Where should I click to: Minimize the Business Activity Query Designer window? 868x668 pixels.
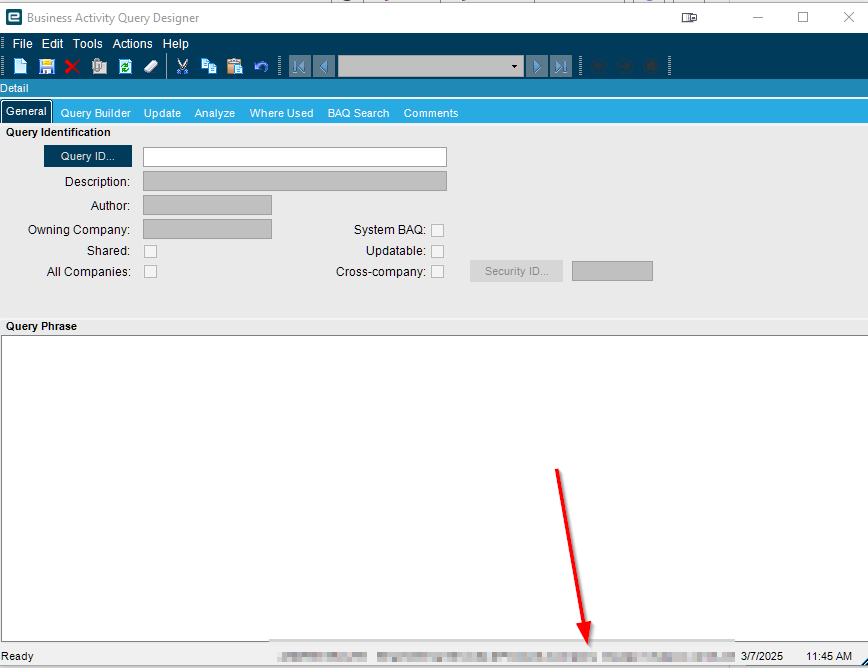758,18
